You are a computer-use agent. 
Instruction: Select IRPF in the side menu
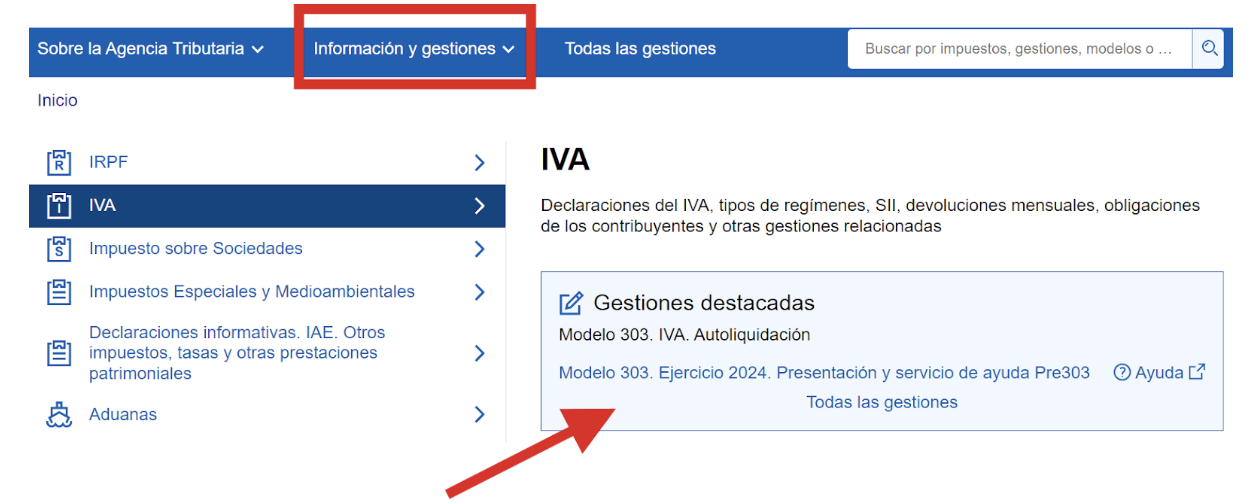(267, 163)
